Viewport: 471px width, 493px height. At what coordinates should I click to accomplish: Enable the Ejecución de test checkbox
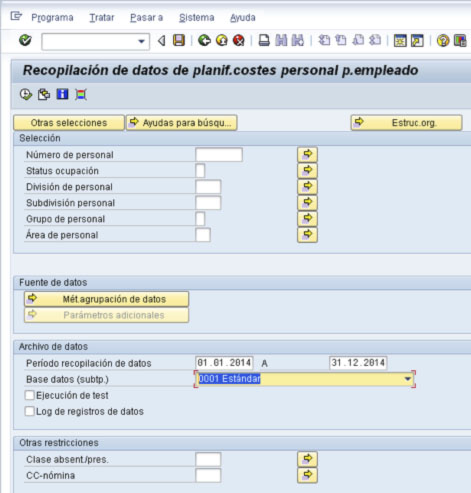click(30, 395)
